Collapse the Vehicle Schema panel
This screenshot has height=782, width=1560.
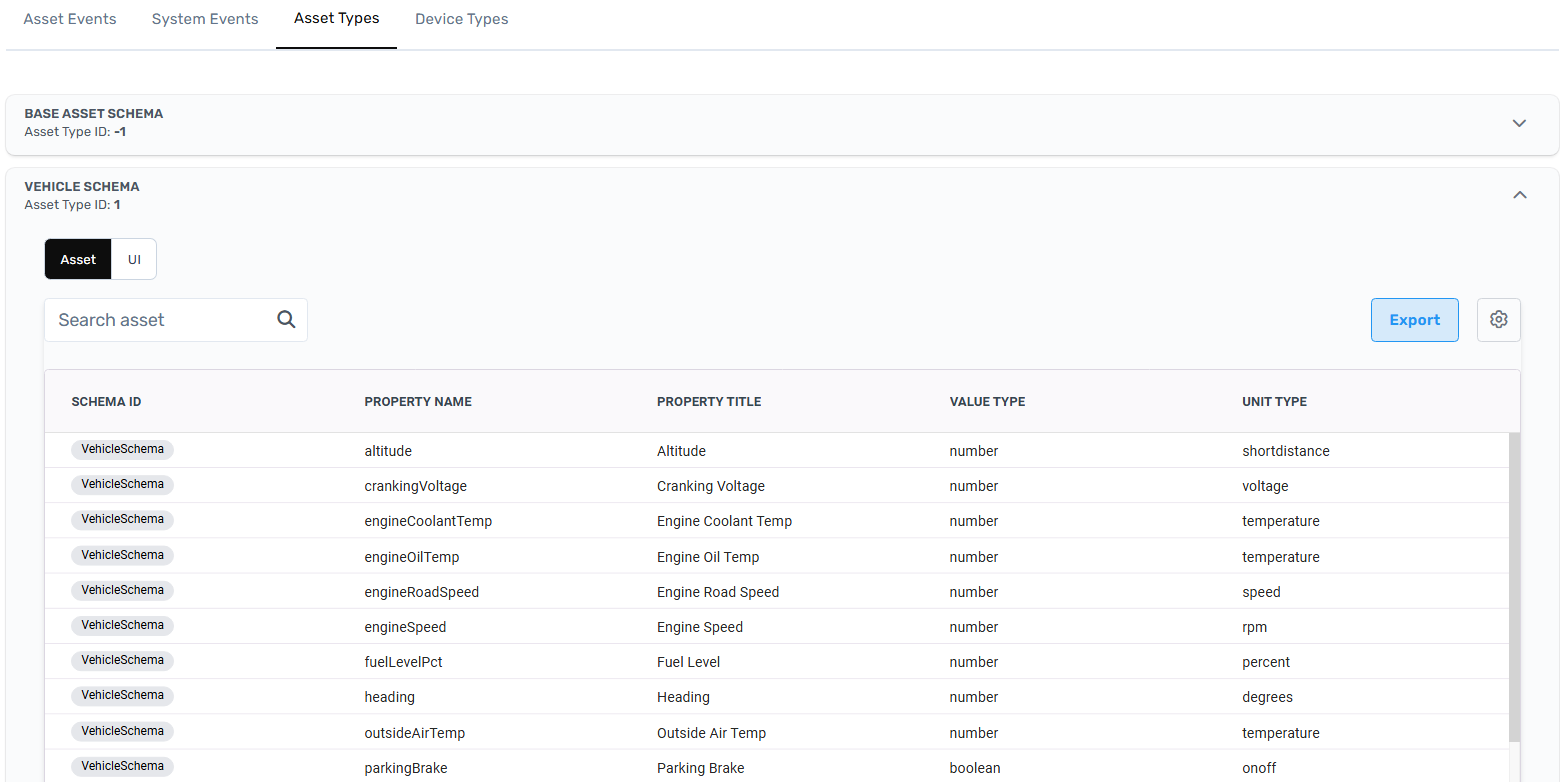pyautogui.click(x=1519, y=195)
